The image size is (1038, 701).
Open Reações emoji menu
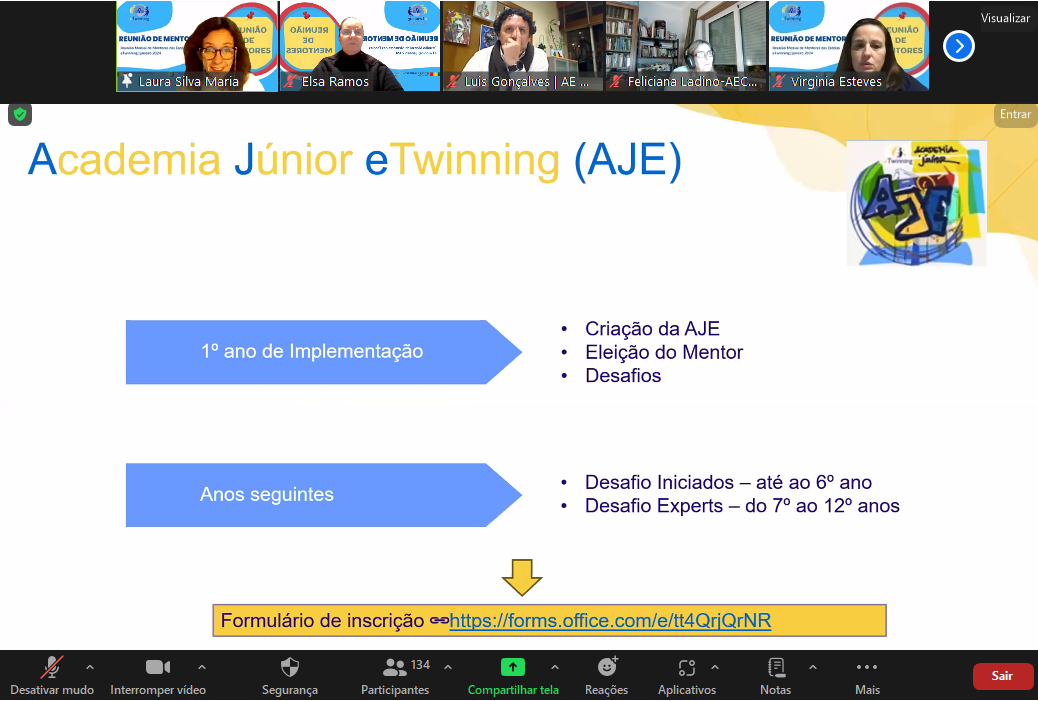pyautogui.click(x=606, y=676)
